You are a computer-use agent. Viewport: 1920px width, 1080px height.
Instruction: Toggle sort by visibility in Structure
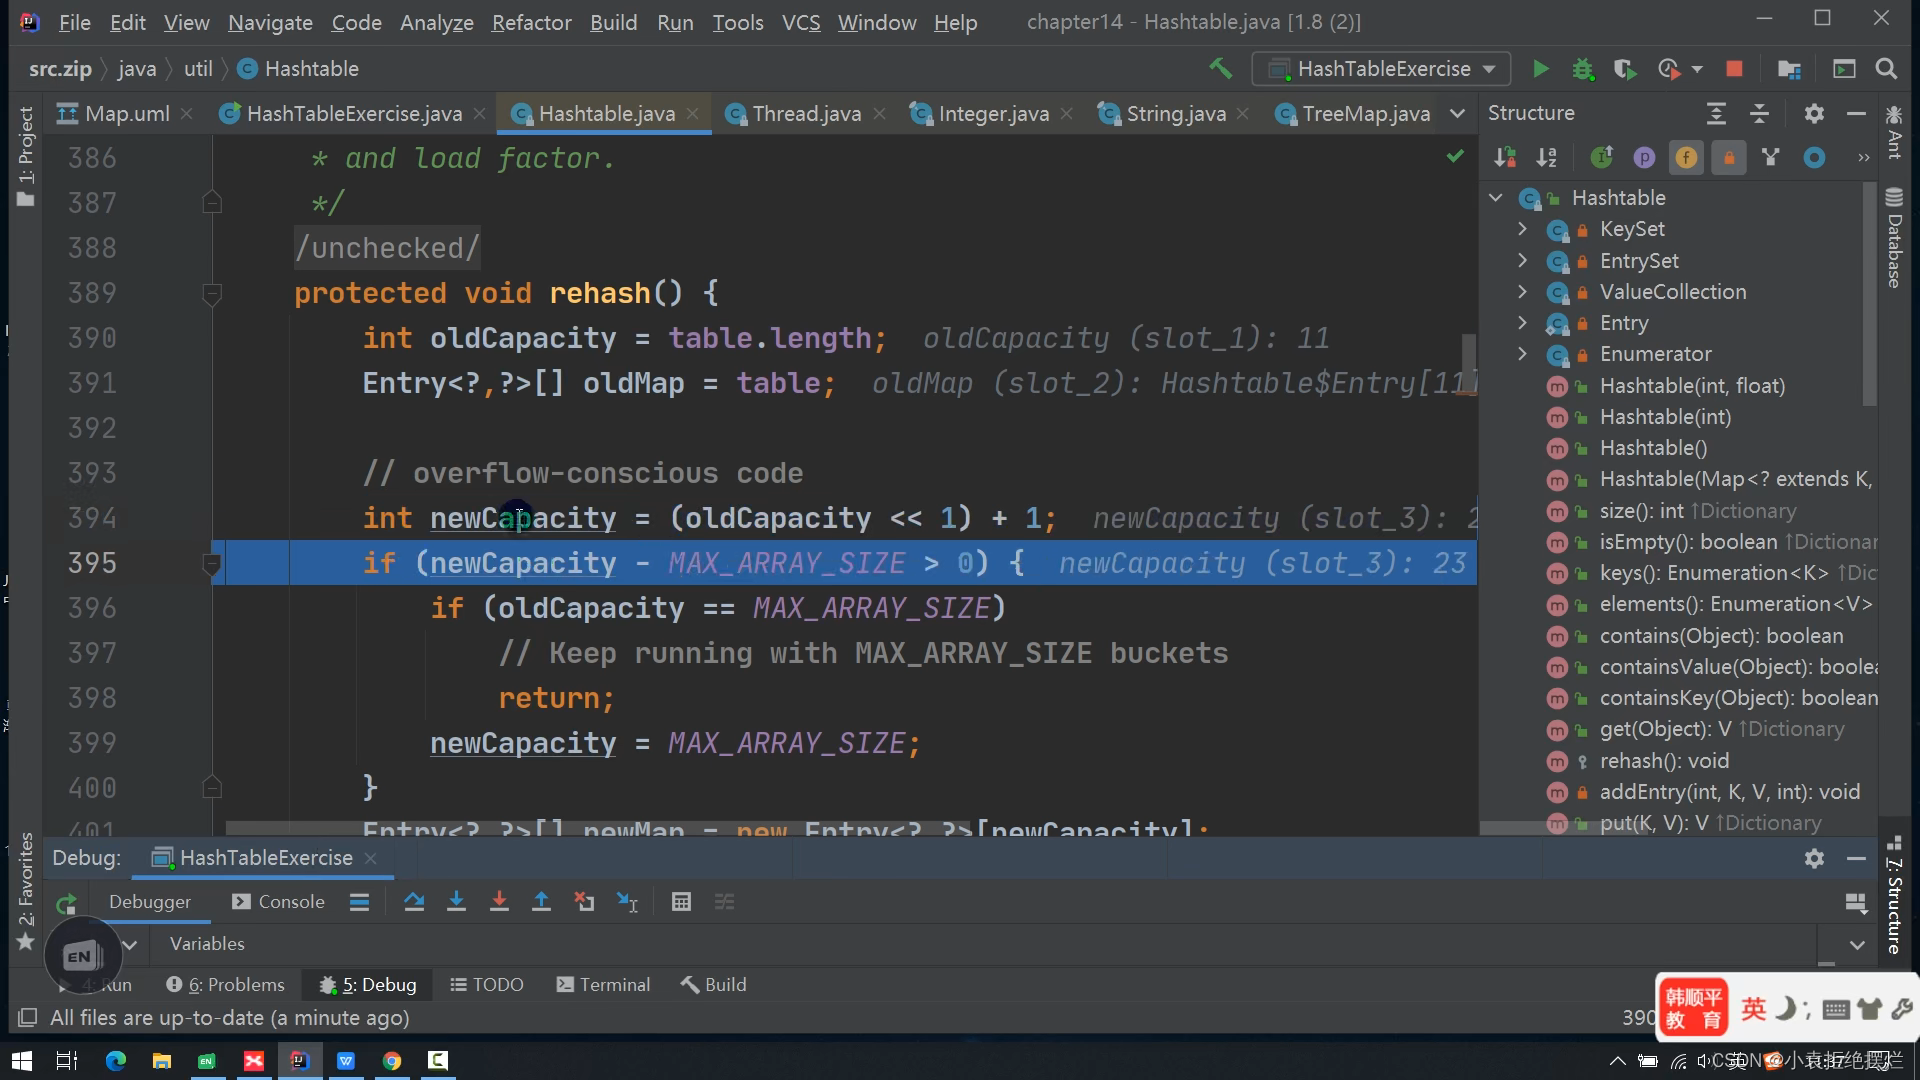click(1505, 157)
